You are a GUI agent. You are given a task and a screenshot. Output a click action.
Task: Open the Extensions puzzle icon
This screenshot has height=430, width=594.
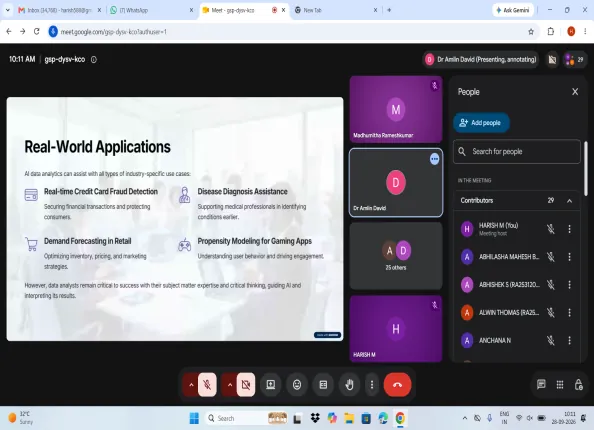(x=551, y=31)
